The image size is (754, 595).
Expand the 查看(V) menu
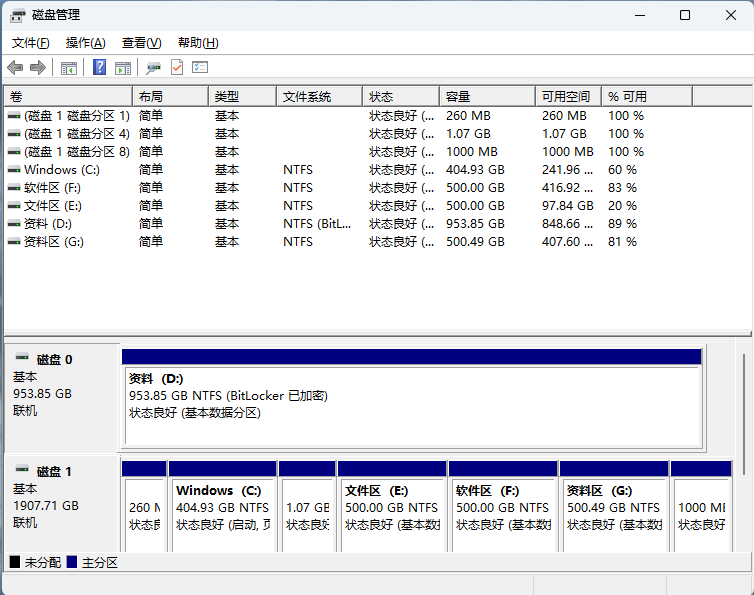[x=141, y=43]
